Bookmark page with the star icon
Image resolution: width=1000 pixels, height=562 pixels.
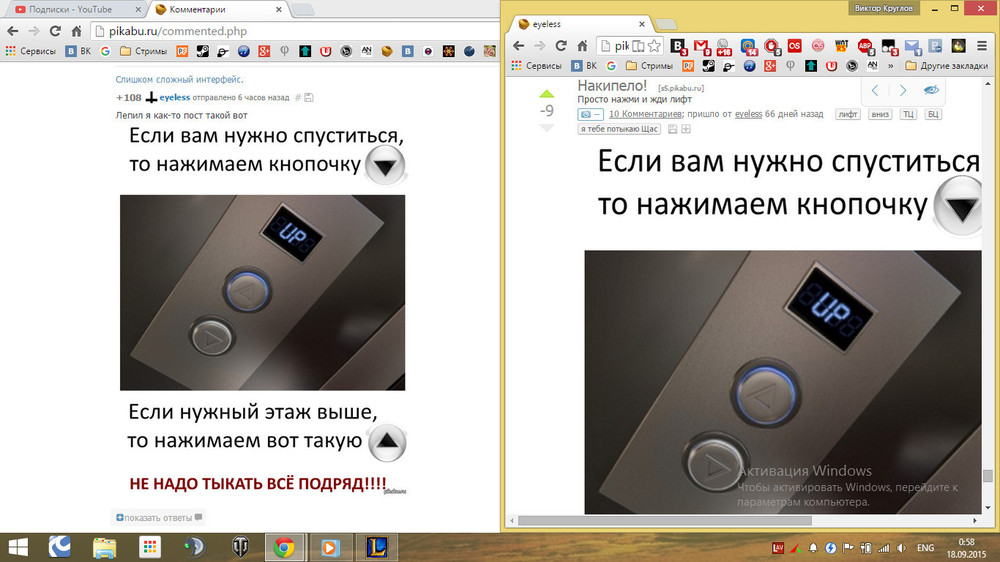[x=654, y=46]
